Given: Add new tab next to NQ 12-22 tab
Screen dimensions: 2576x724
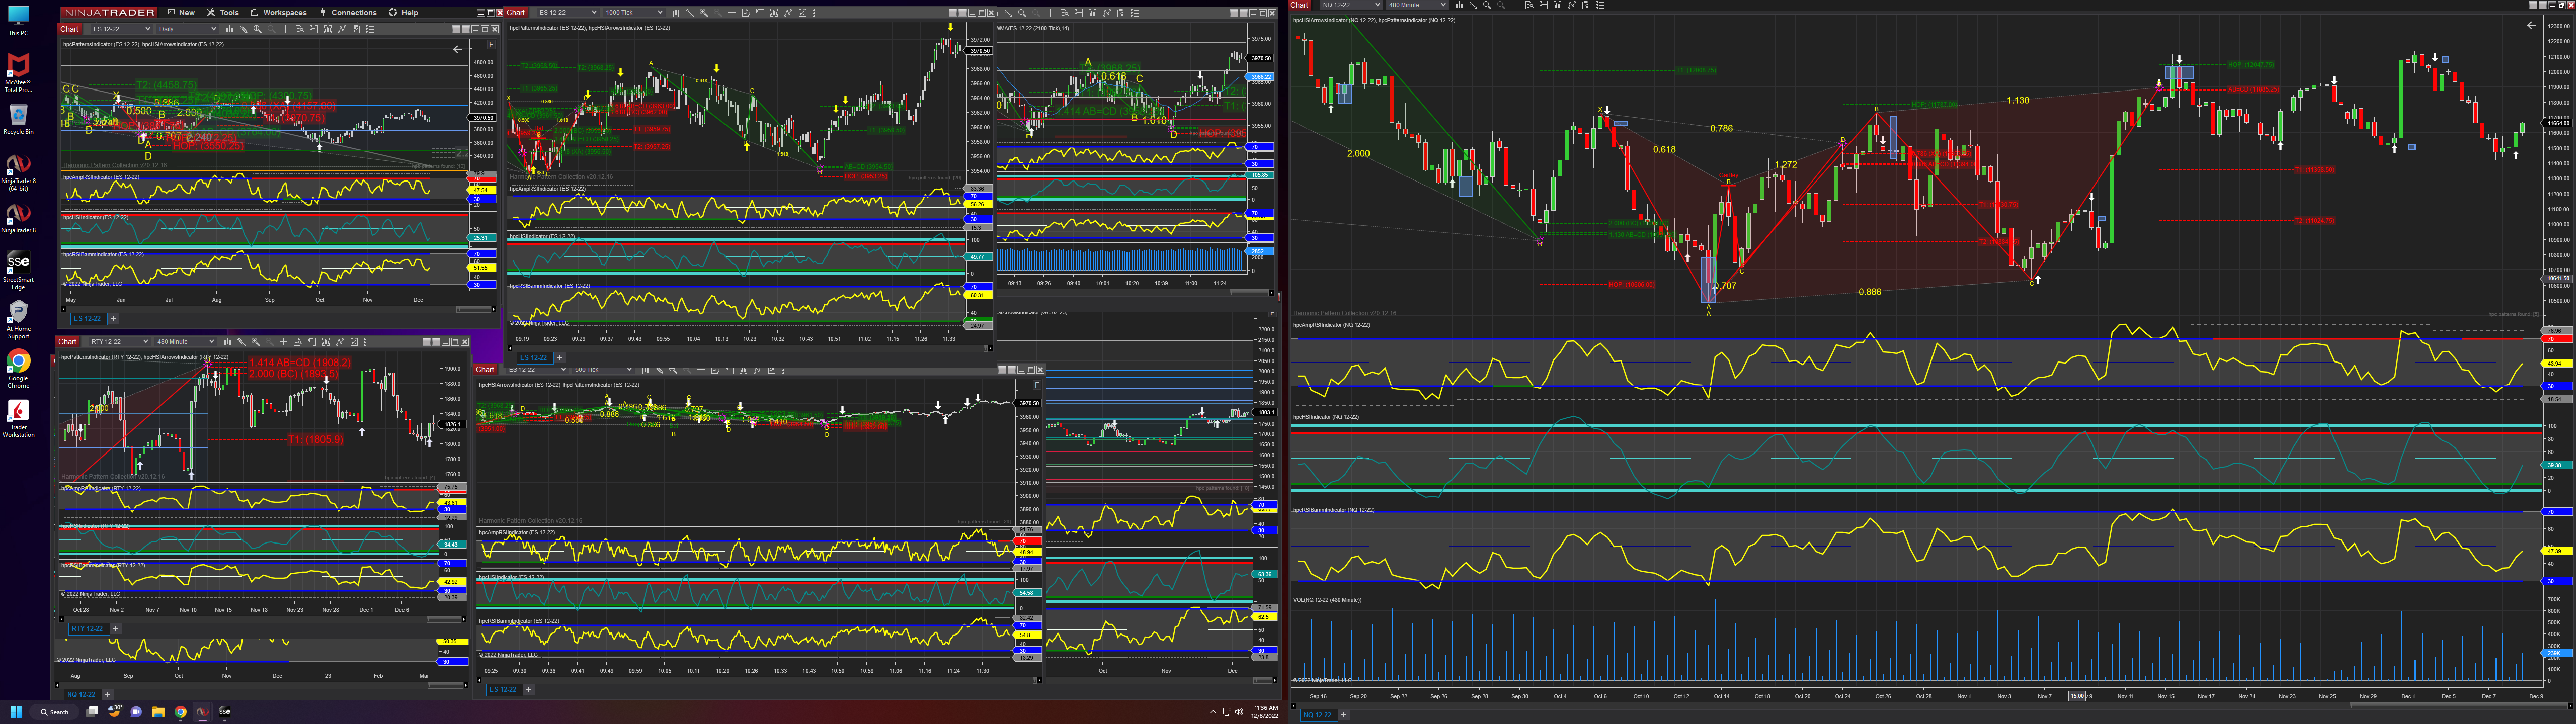Looking at the screenshot, I should 1343,715.
